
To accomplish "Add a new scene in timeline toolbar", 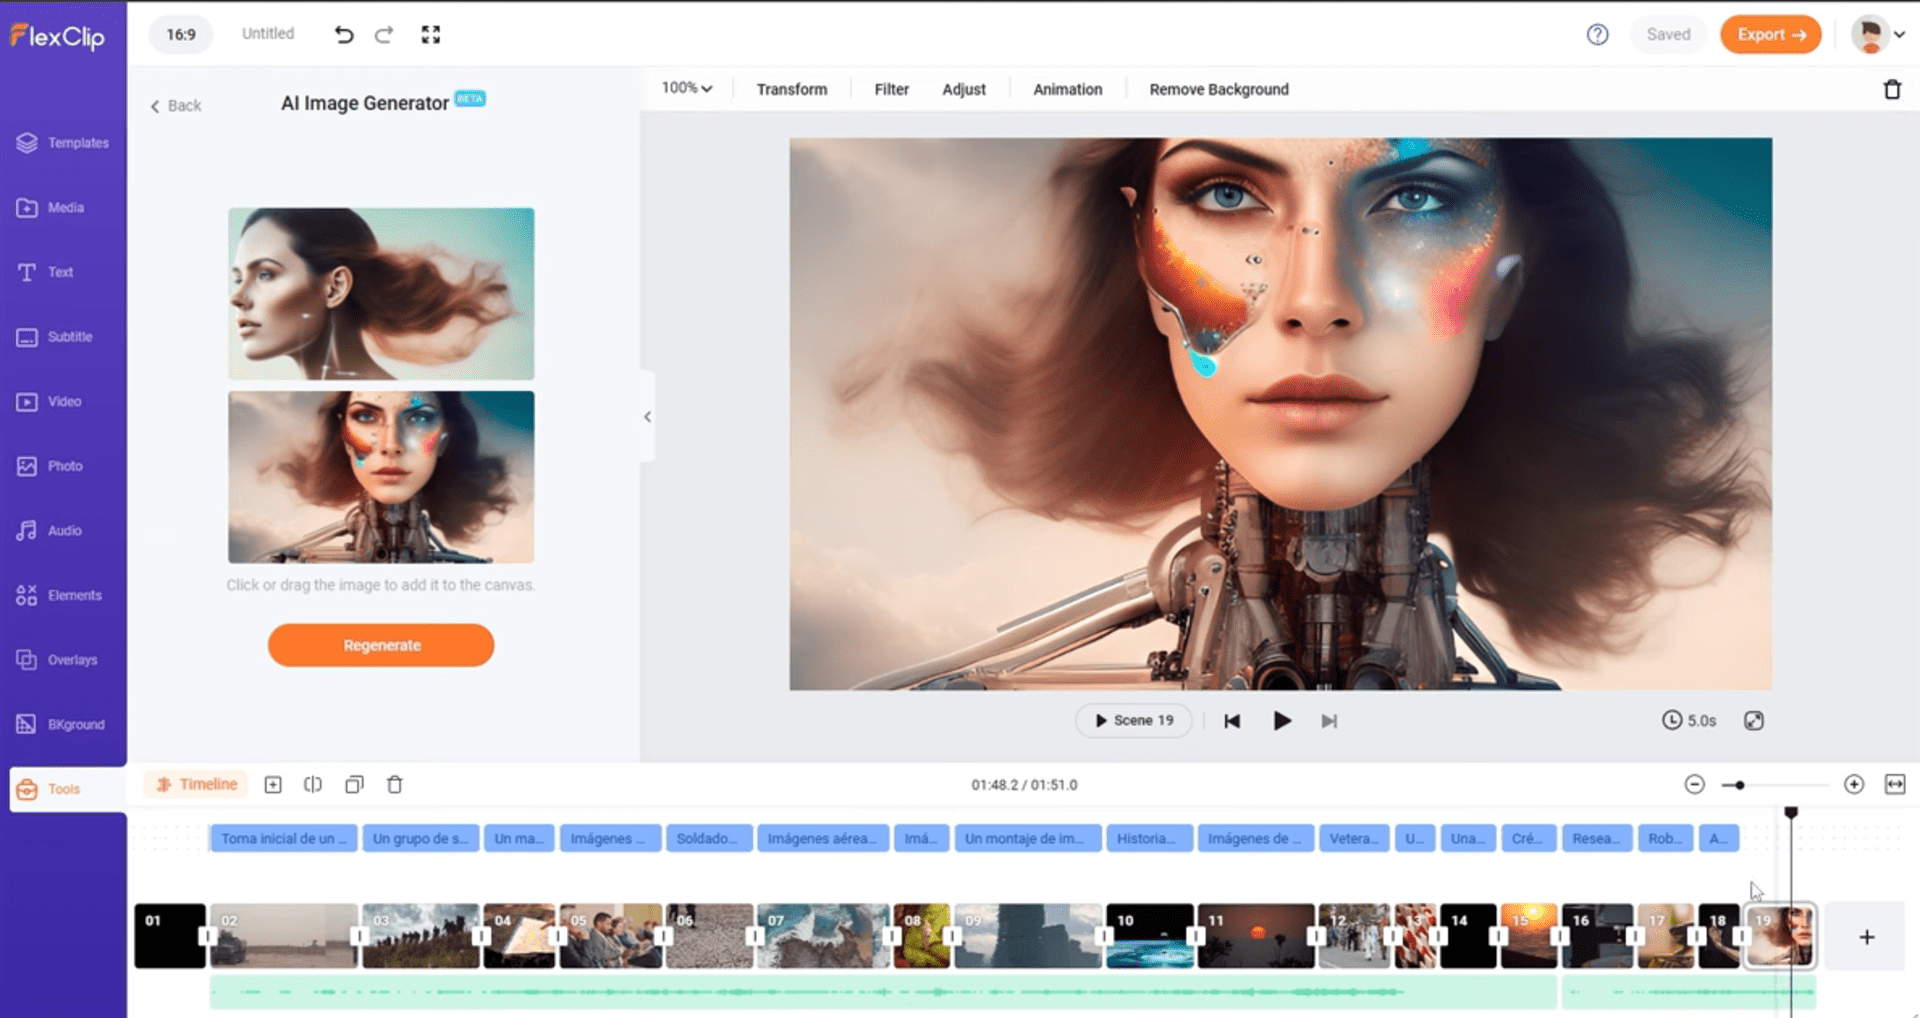I will pyautogui.click(x=273, y=785).
